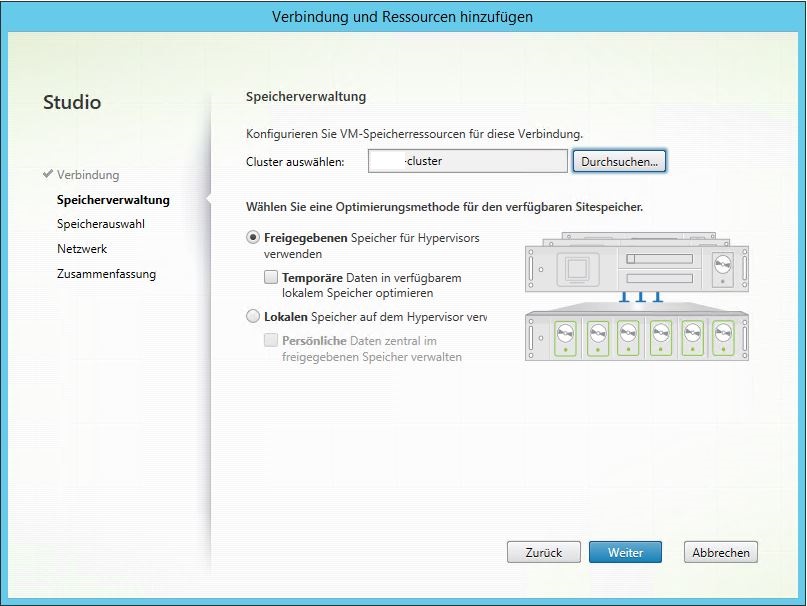807x606 pixels.
Task: Click the disk icon on the hypervisor server illustration
Action: [x=723, y=268]
